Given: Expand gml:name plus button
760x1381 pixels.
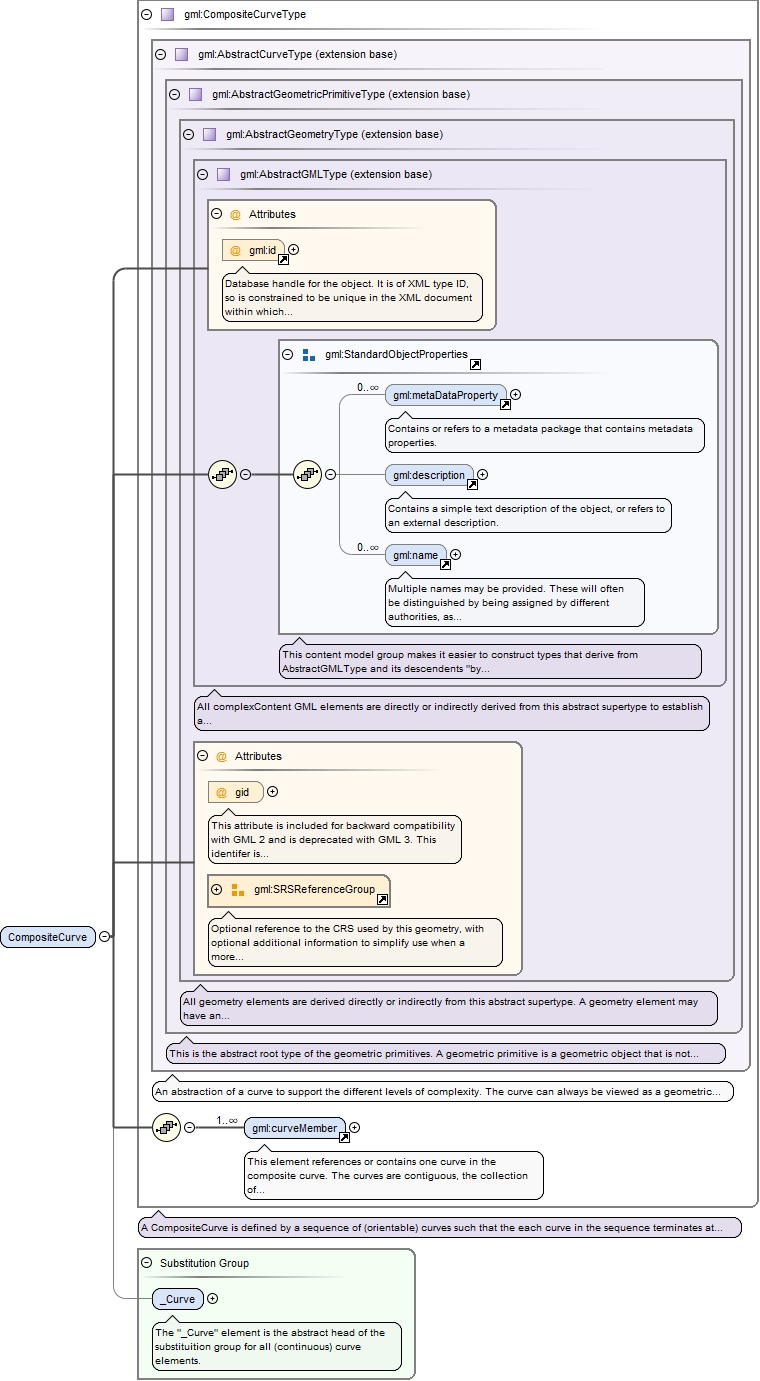Looking at the screenshot, I should coord(455,554).
